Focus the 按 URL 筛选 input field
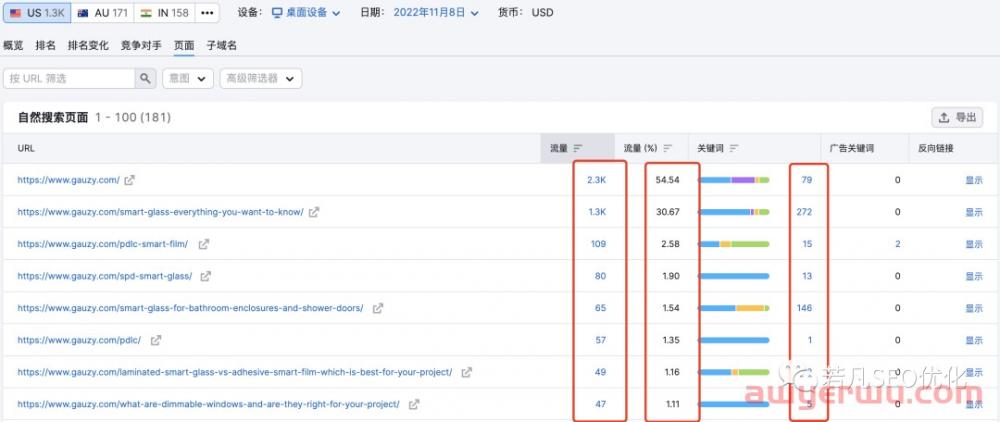This screenshot has height=422, width=1000. pos(69,78)
